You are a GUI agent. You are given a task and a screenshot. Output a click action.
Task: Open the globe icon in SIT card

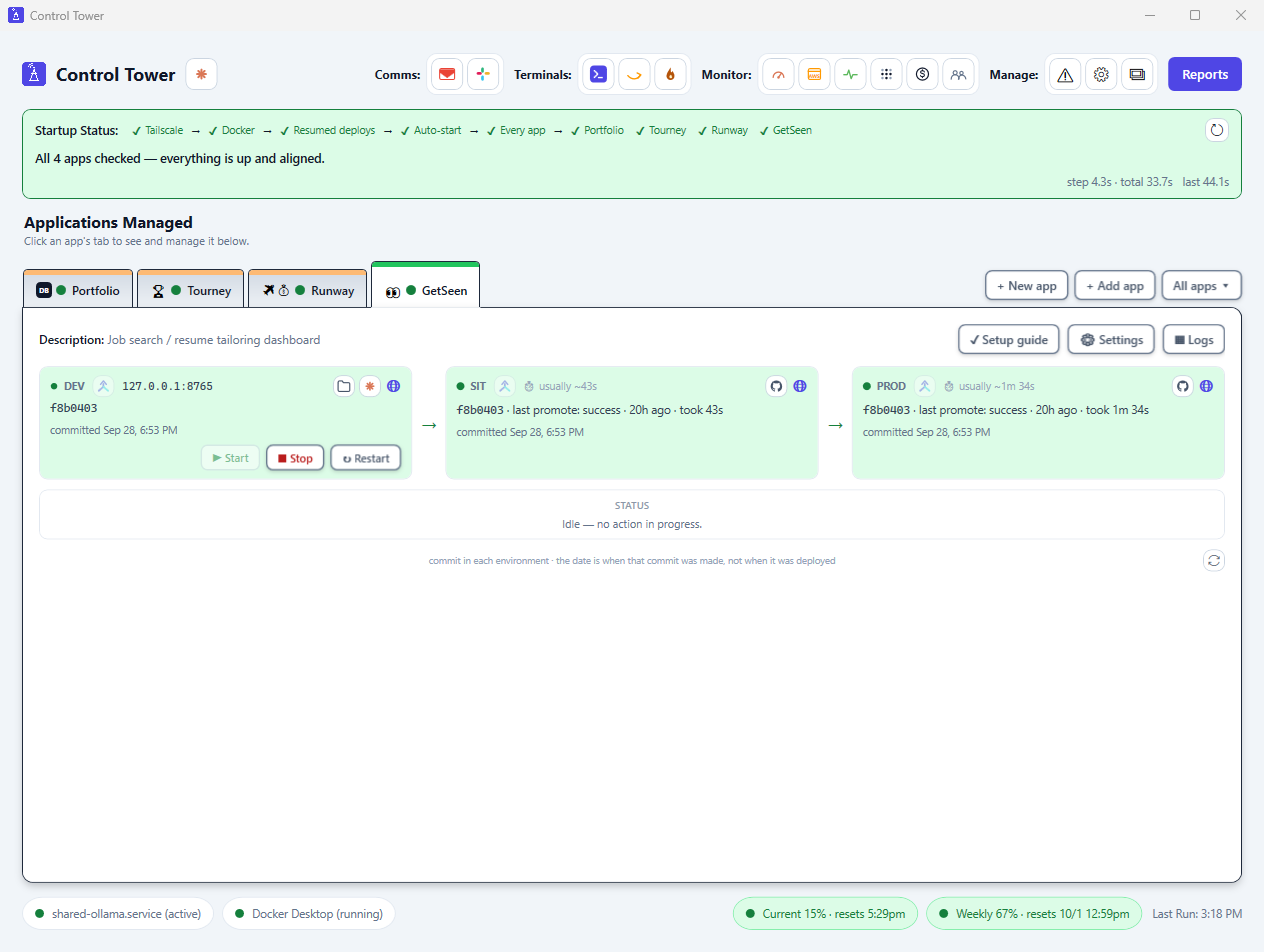click(800, 386)
